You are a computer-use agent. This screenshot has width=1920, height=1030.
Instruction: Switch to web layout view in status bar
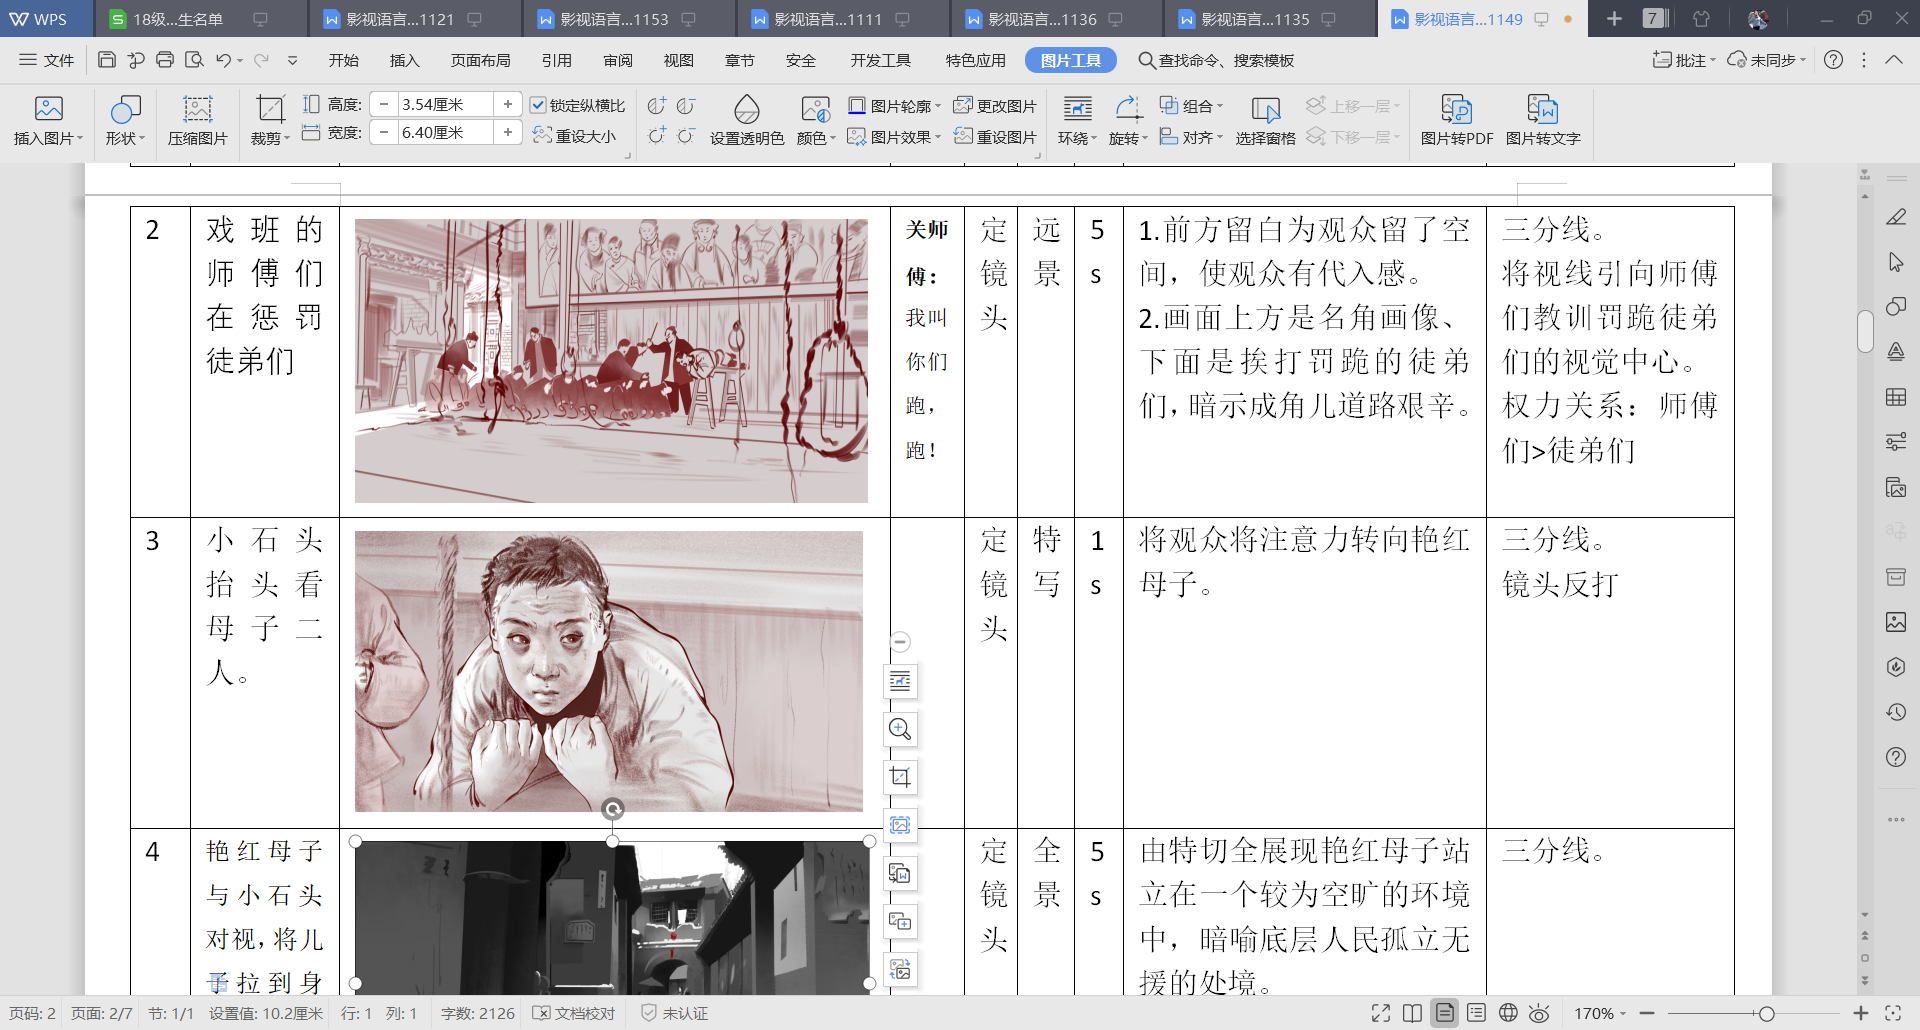[1508, 1013]
